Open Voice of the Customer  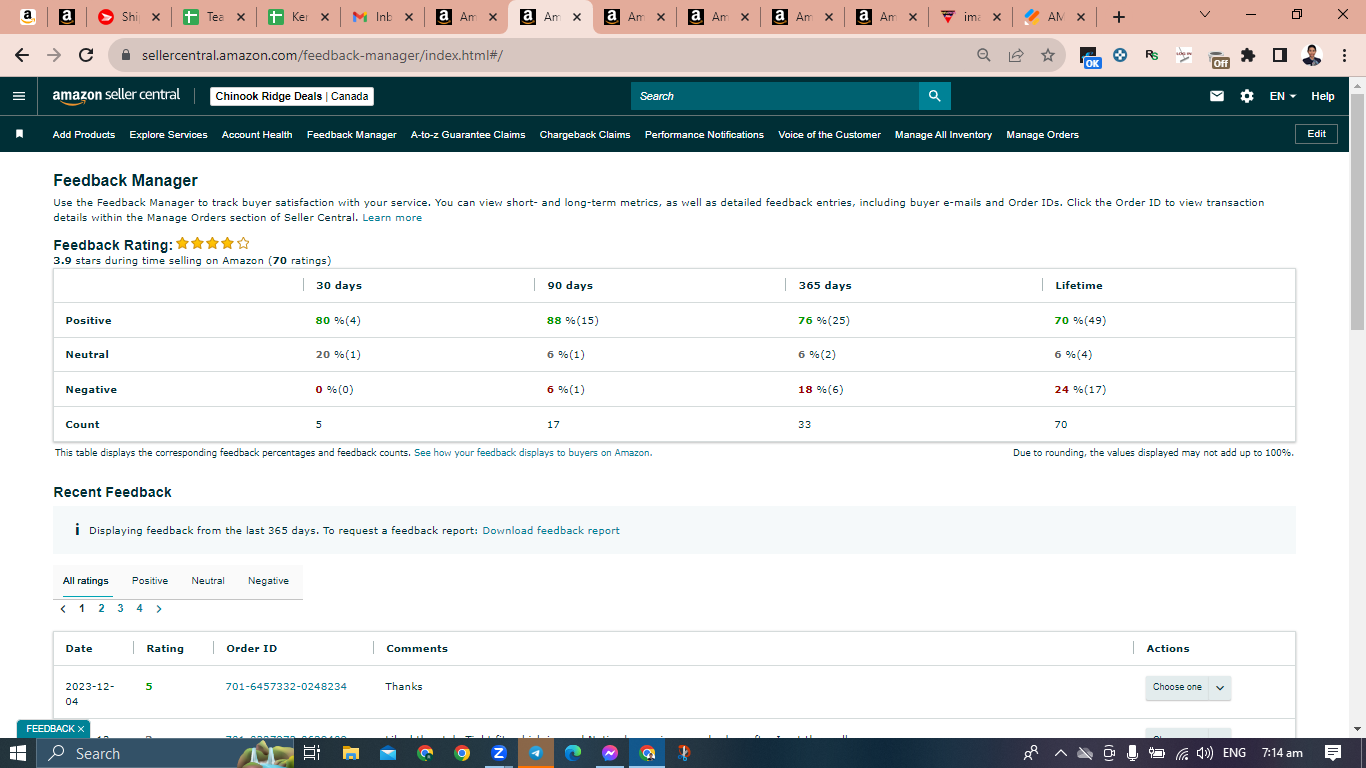tap(829, 134)
